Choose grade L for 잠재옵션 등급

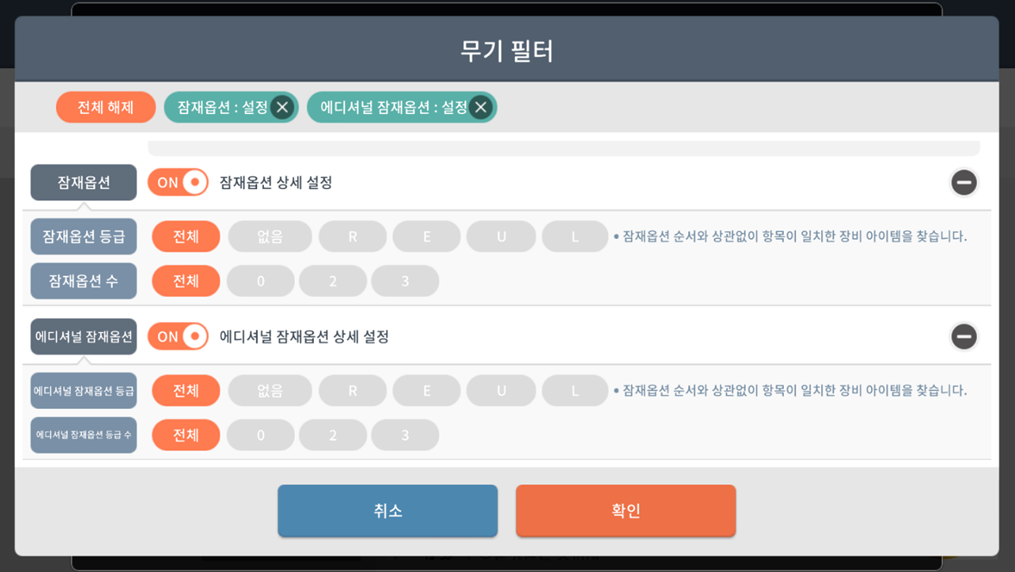tap(575, 236)
